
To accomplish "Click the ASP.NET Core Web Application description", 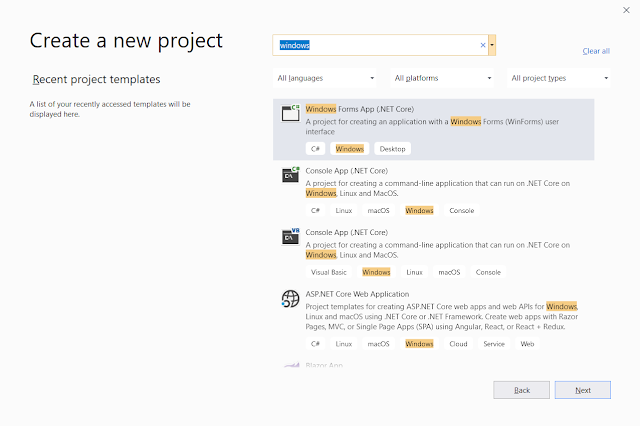I will [442, 317].
